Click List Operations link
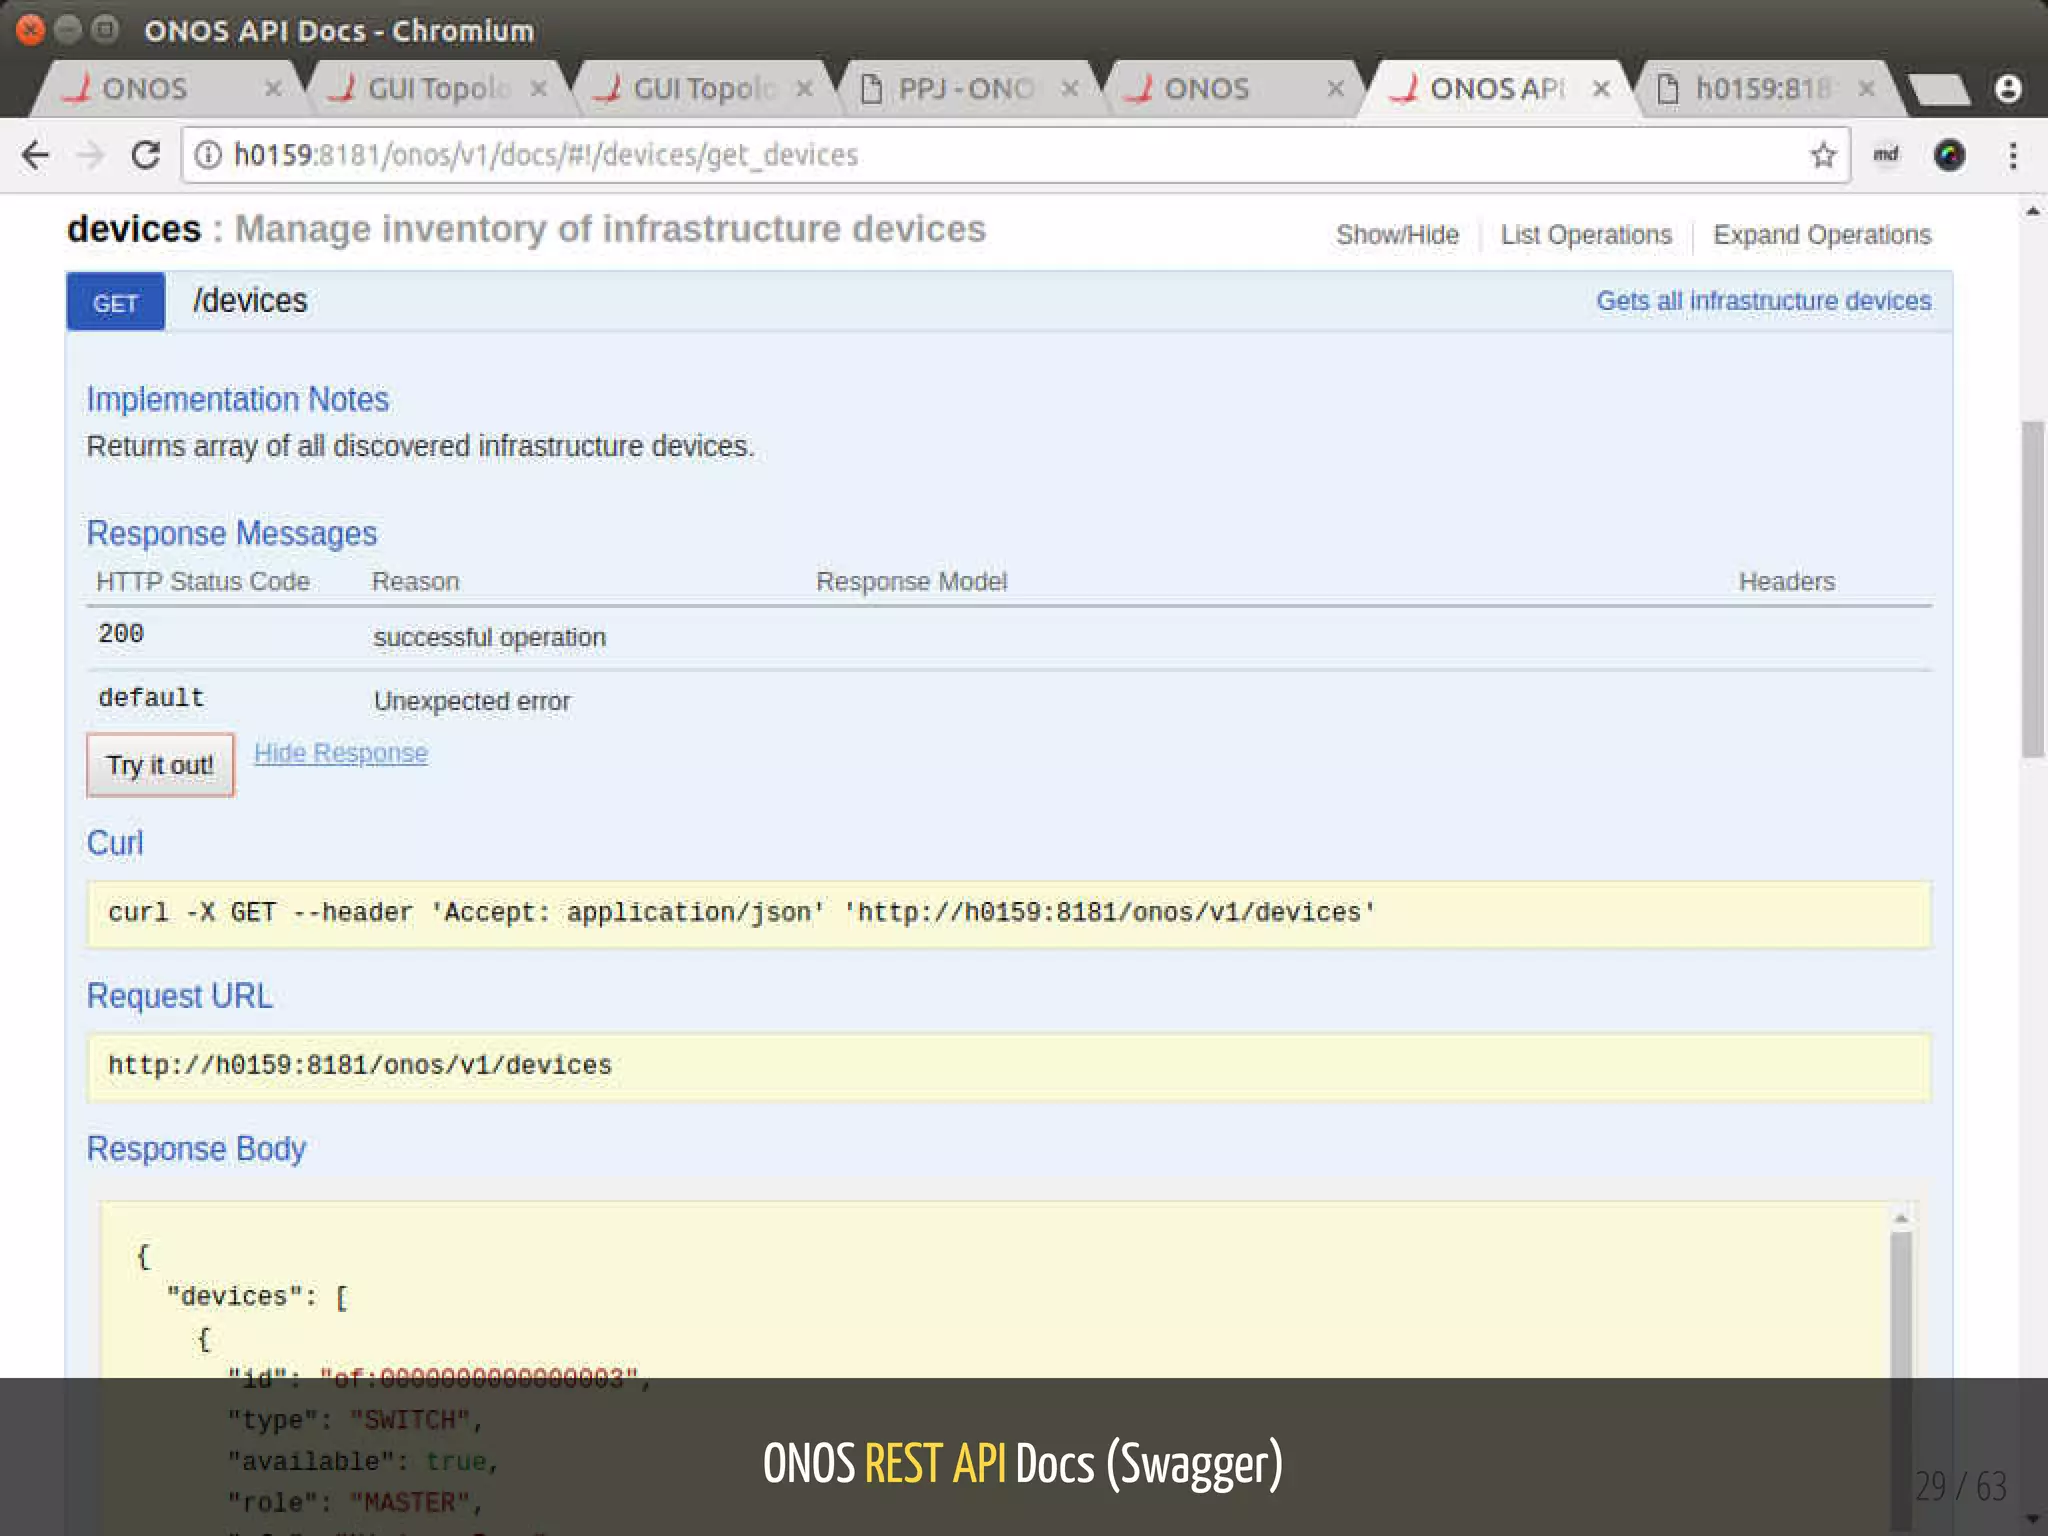2048x1536 pixels. pyautogui.click(x=1586, y=235)
